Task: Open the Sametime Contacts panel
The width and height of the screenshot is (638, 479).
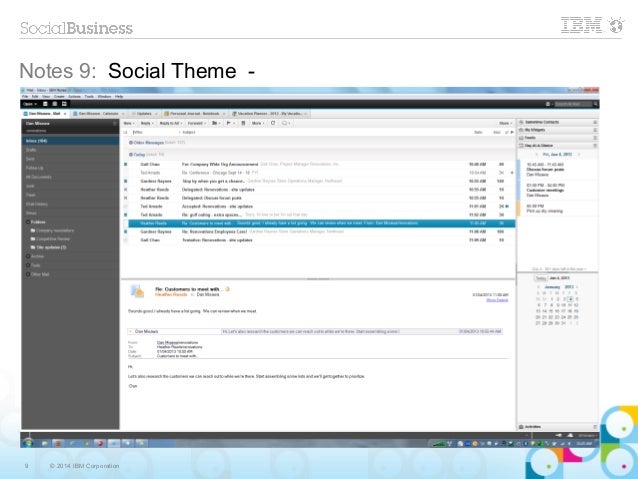Action: 557,122
